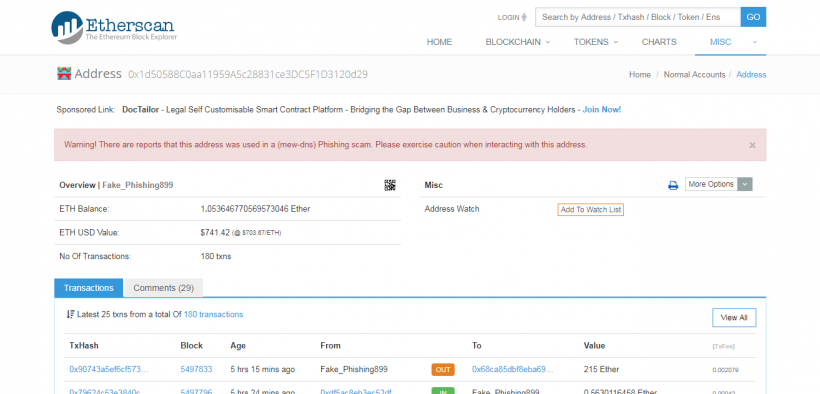This screenshot has height=394, width=820.
Task: Focus the address search input field
Action: pyautogui.click(x=637, y=17)
